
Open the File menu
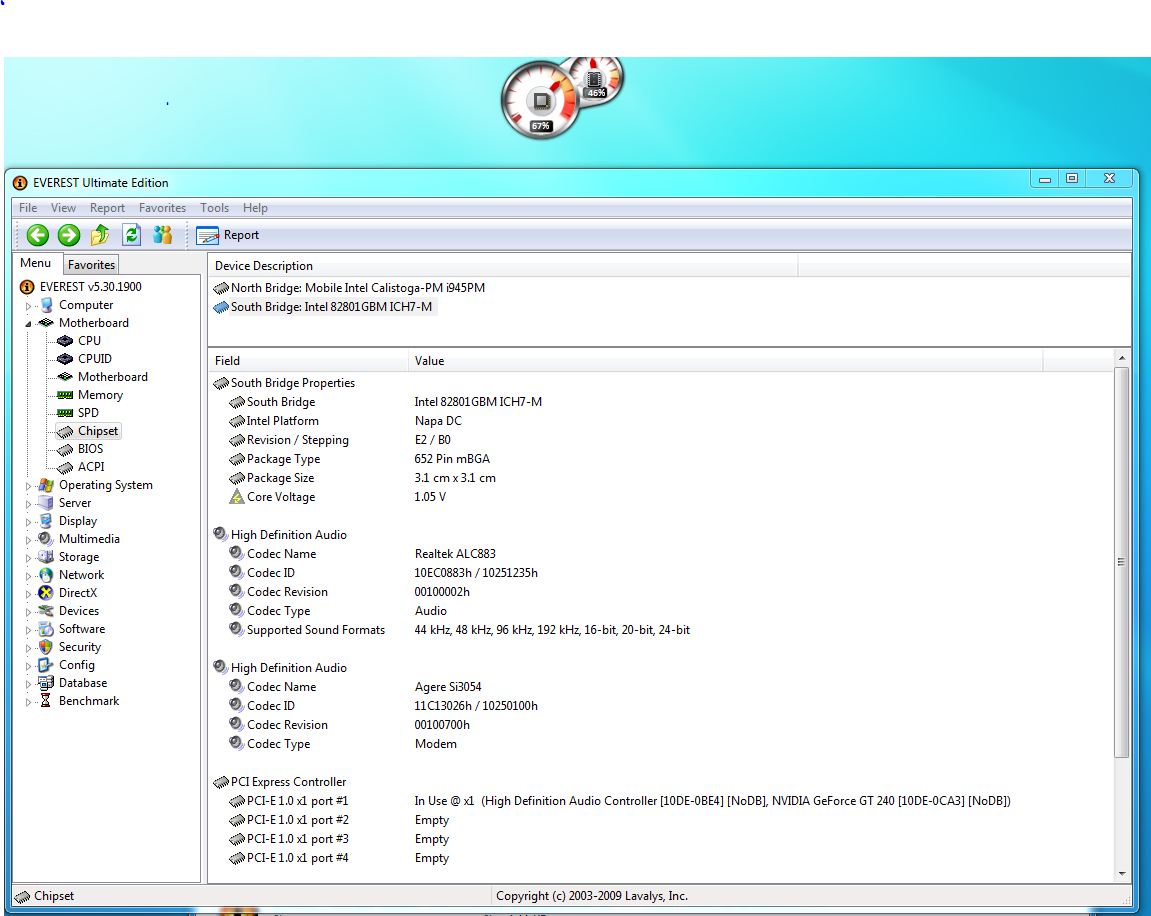tap(28, 208)
